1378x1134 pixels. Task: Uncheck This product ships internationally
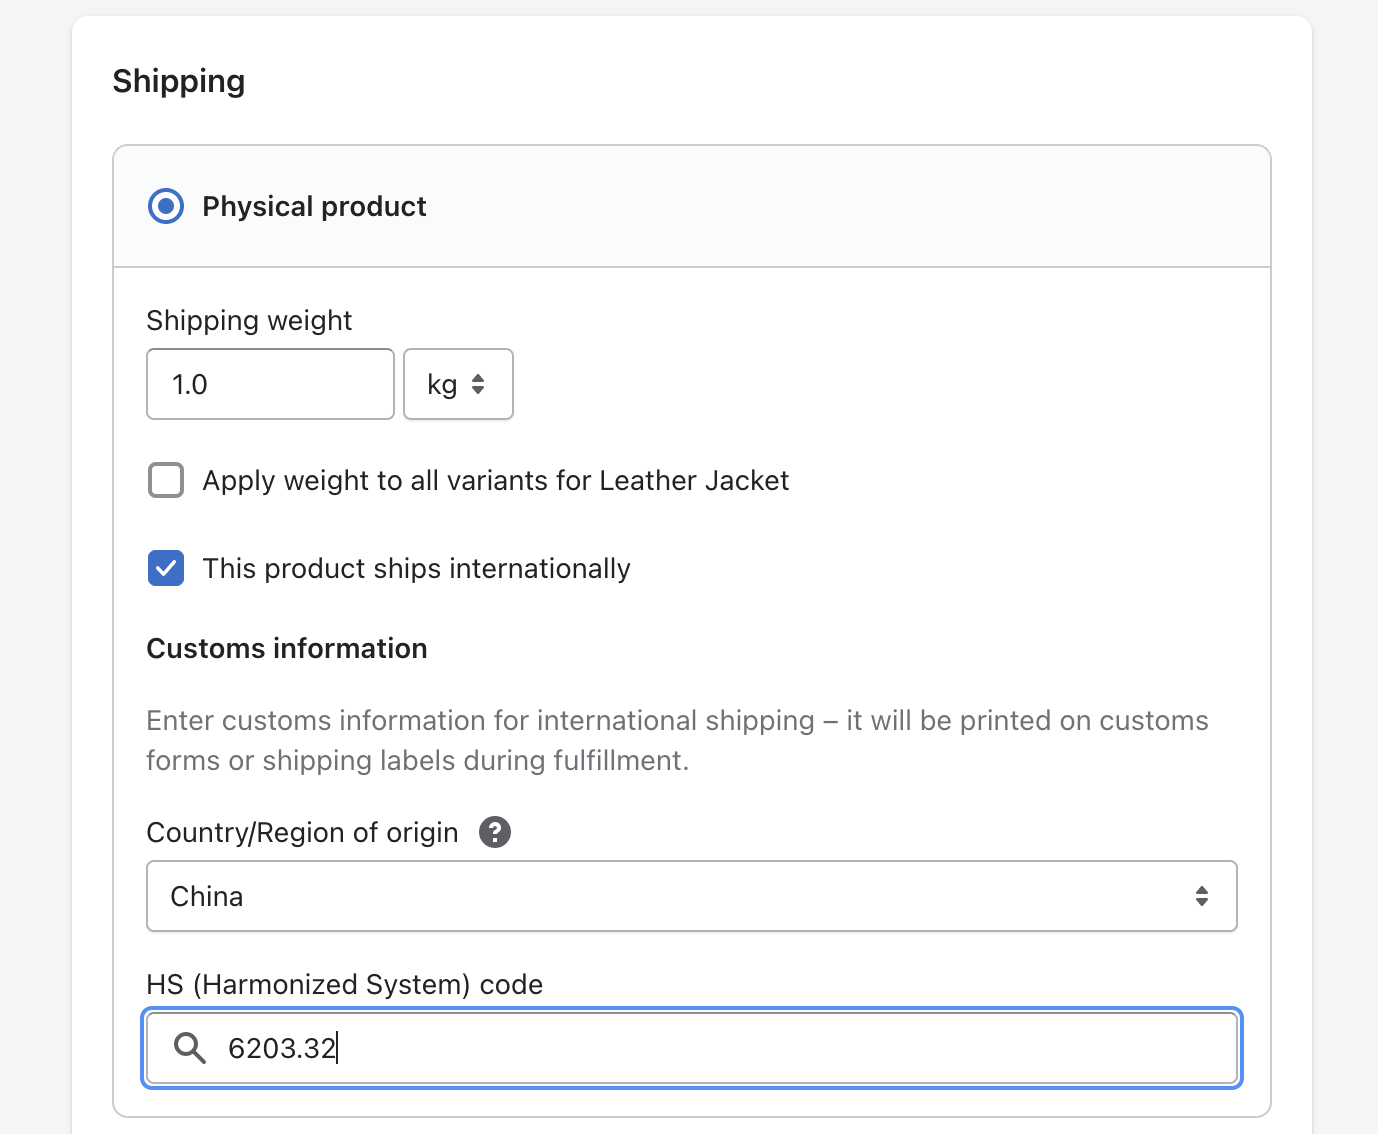(x=166, y=568)
